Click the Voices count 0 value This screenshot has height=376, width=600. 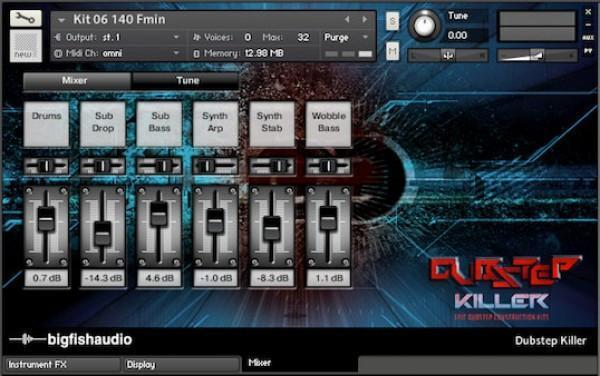[x=248, y=37]
